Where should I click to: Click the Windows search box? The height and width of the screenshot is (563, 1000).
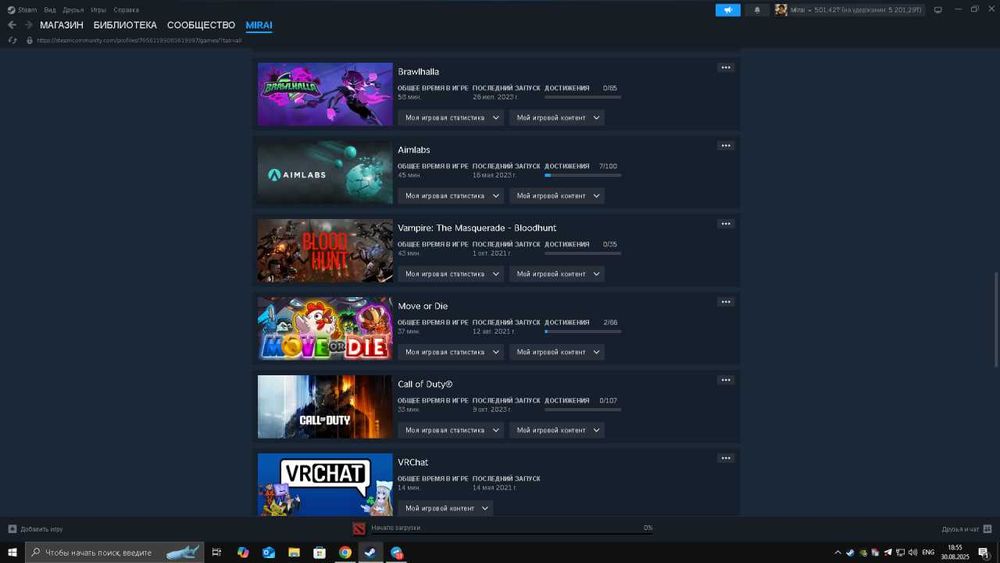coord(115,552)
